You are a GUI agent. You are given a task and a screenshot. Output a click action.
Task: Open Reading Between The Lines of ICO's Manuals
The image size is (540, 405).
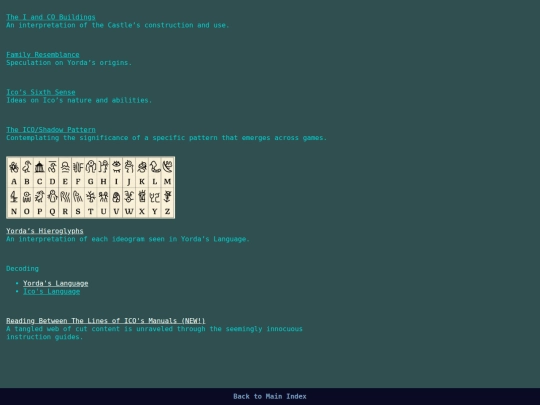(x=105, y=321)
